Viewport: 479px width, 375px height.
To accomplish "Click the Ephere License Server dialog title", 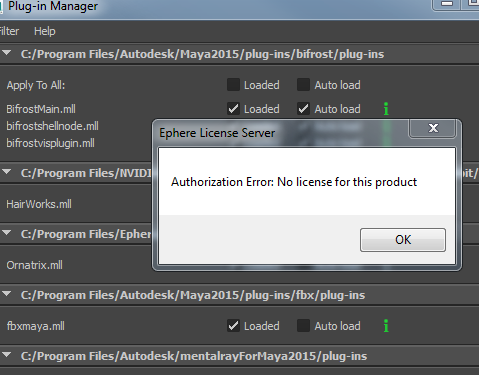I will coord(217,133).
